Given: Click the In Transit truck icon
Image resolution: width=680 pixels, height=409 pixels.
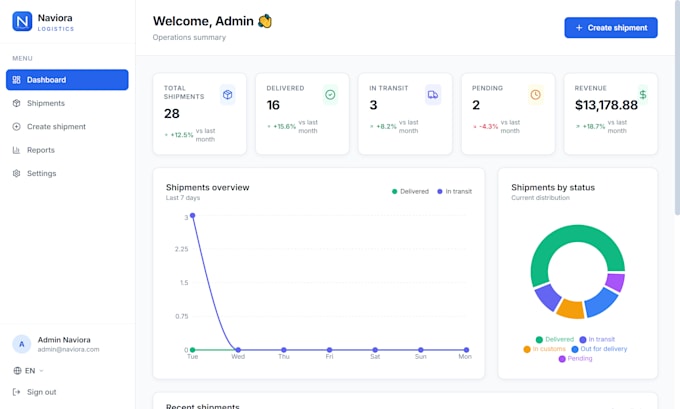Looking at the screenshot, I should (x=433, y=95).
